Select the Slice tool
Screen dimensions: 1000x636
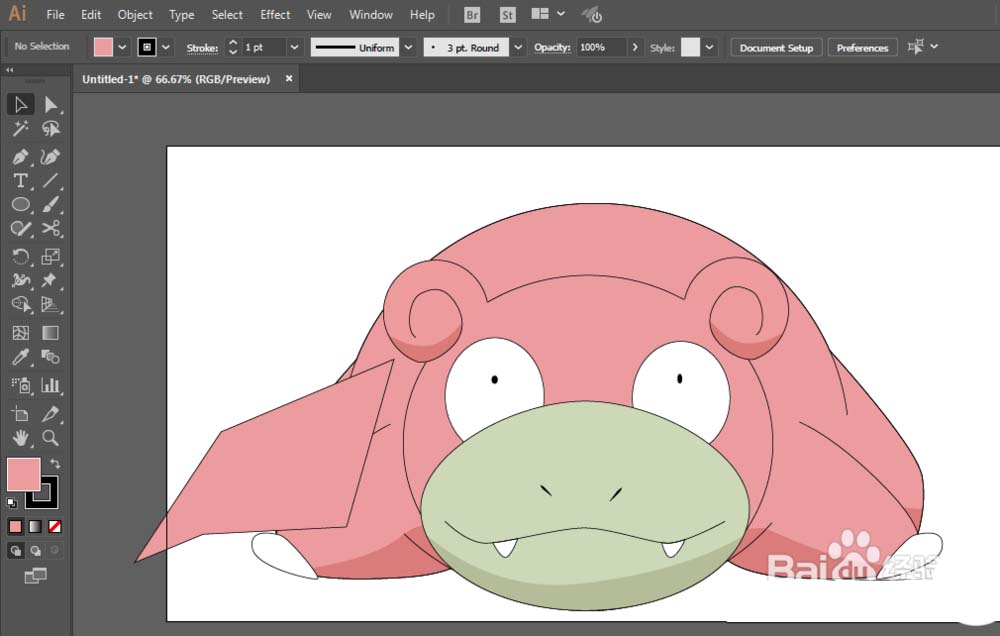click(50, 414)
